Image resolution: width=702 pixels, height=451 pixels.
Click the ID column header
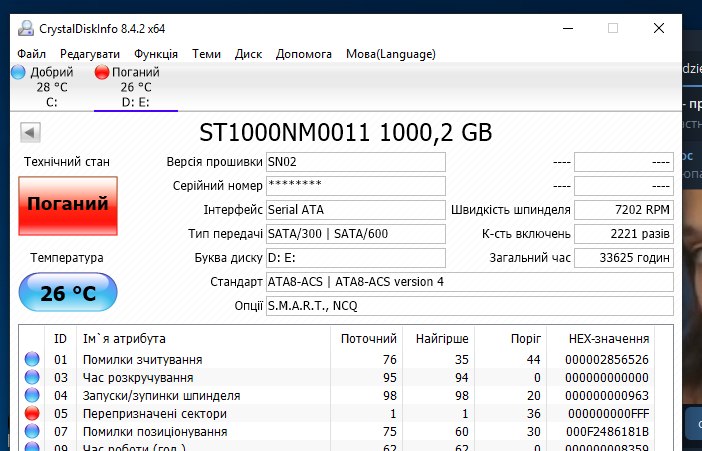pyautogui.click(x=60, y=339)
